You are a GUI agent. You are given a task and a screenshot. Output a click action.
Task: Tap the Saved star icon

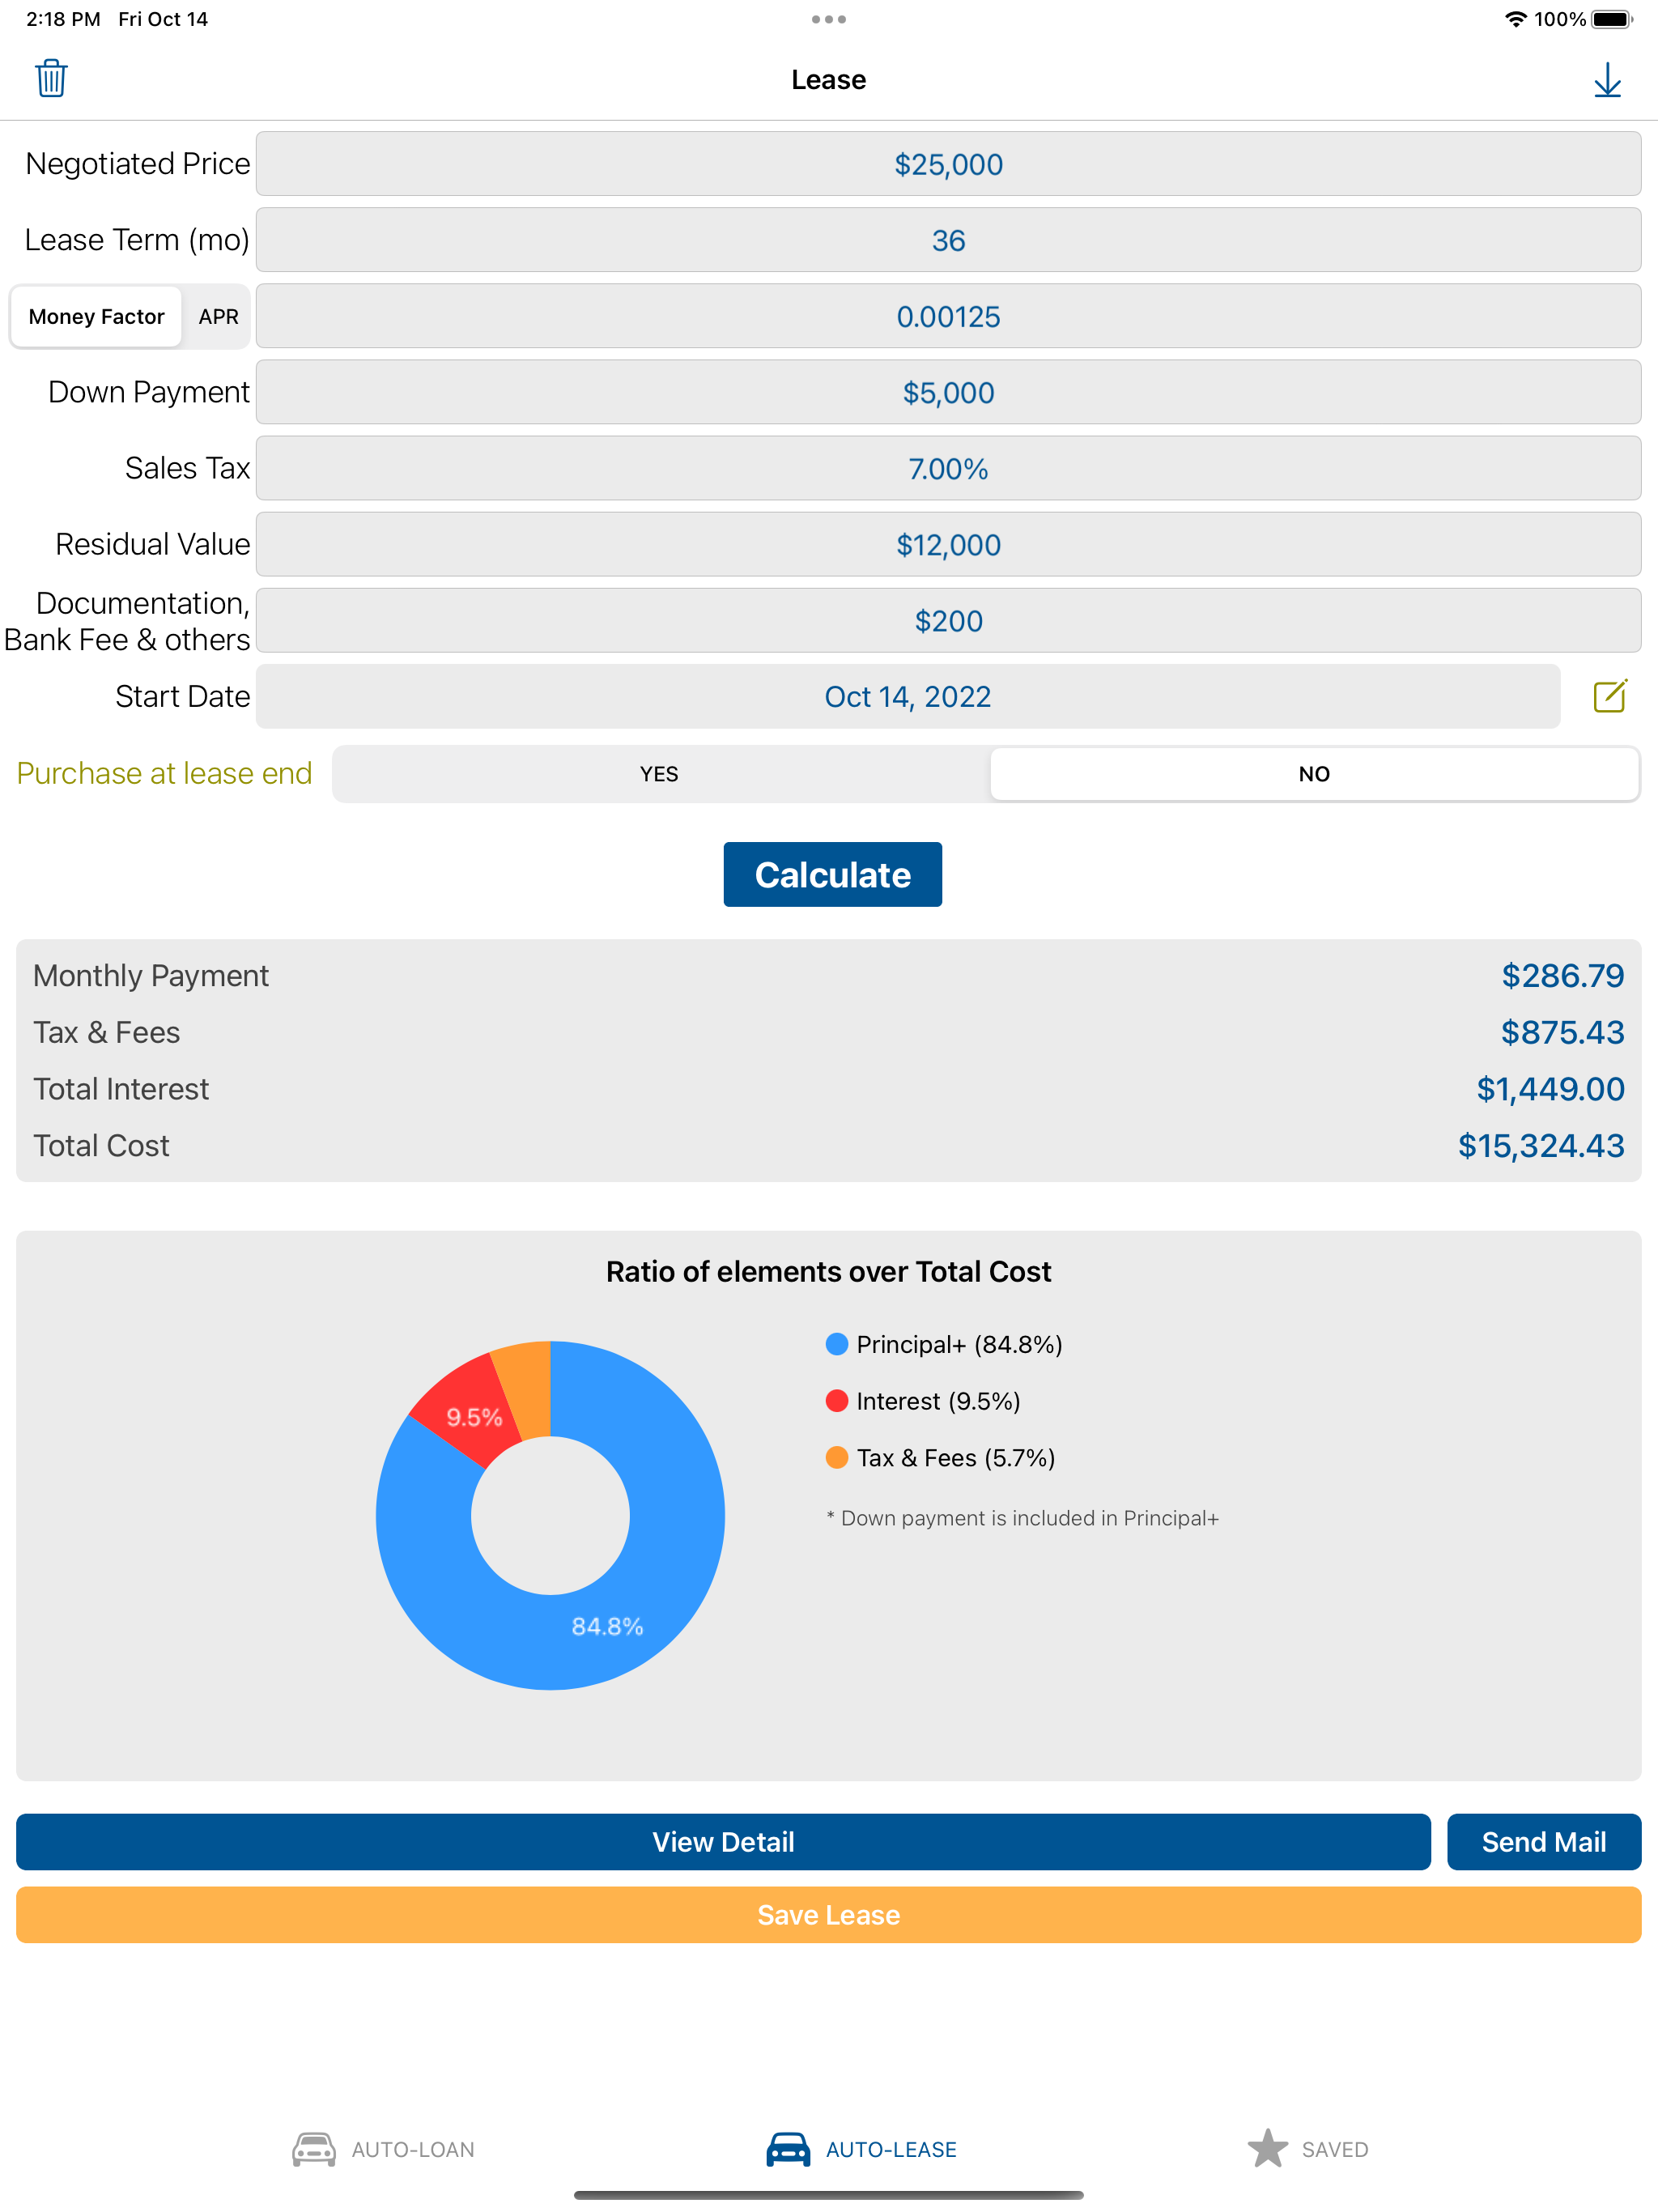[x=1267, y=2147]
